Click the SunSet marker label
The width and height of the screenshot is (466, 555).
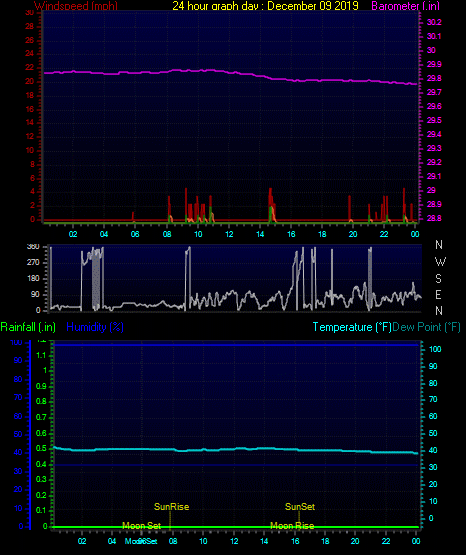coord(300,507)
